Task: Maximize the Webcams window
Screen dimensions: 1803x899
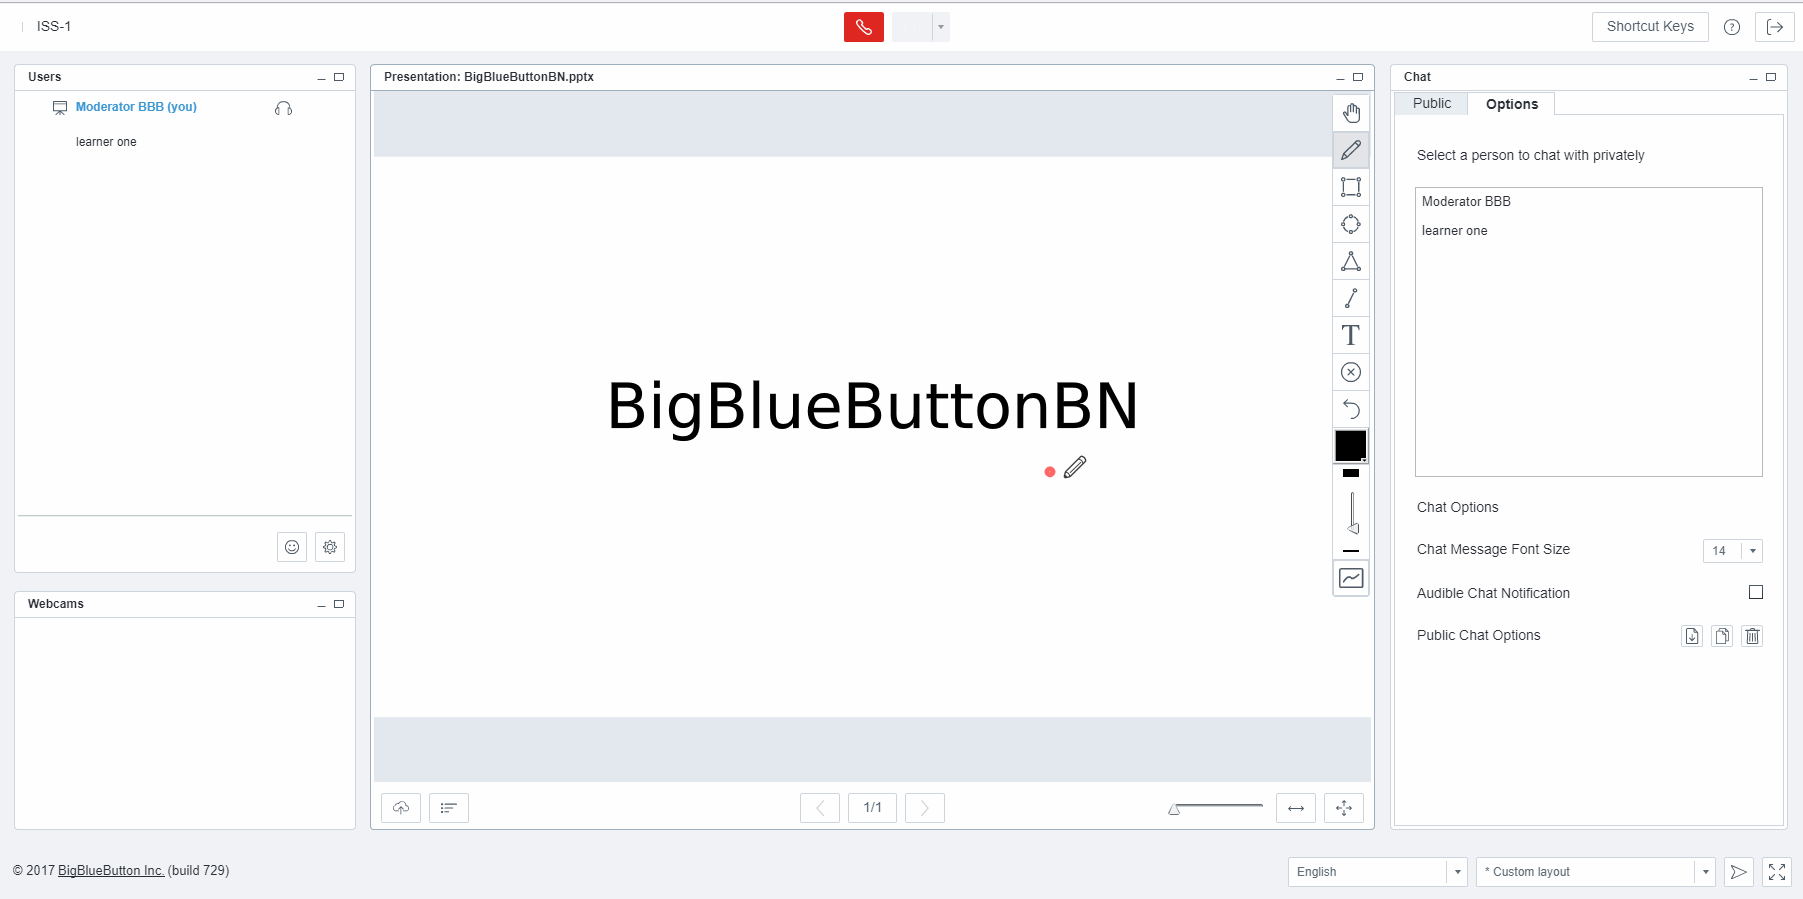Action: (339, 604)
